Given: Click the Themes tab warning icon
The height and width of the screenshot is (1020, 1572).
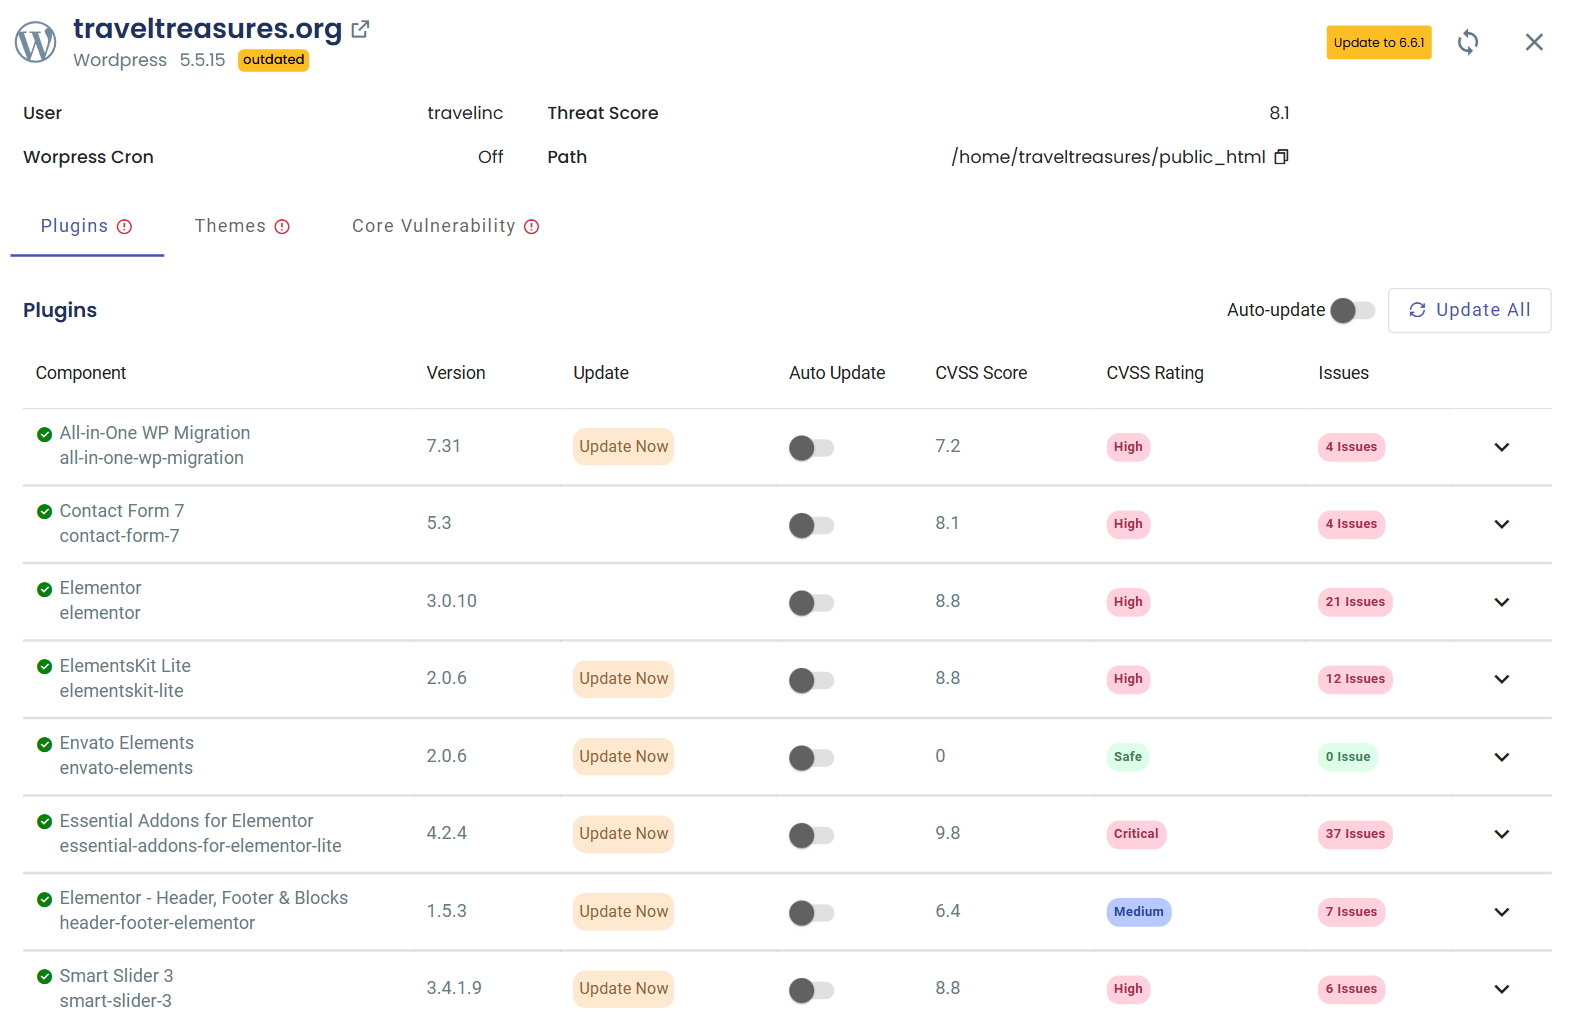Looking at the screenshot, I should tap(282, 227).
